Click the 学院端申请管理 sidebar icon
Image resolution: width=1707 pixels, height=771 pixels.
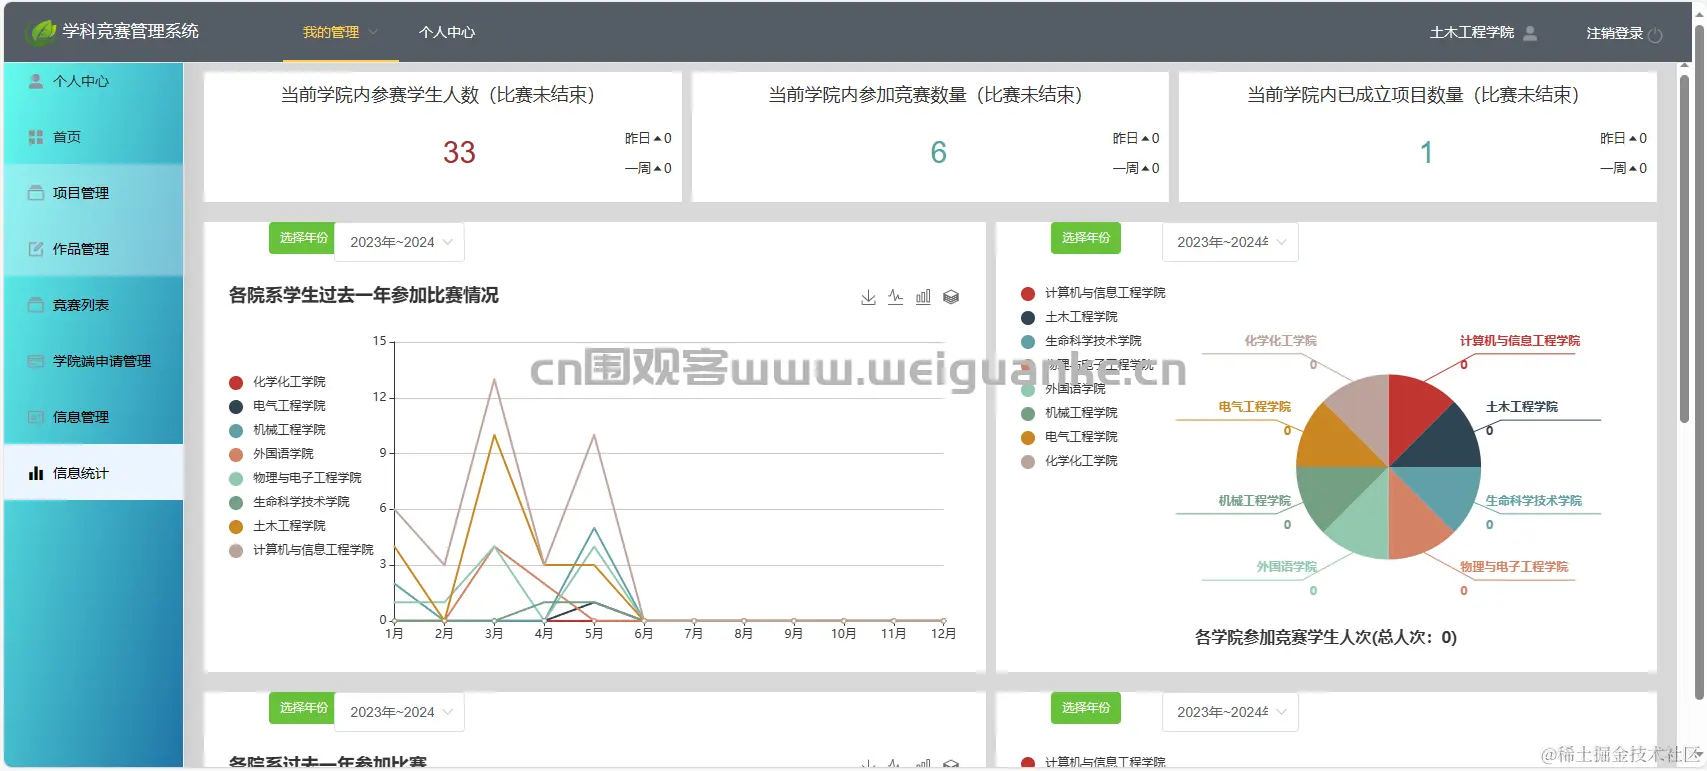pos(36,361)
